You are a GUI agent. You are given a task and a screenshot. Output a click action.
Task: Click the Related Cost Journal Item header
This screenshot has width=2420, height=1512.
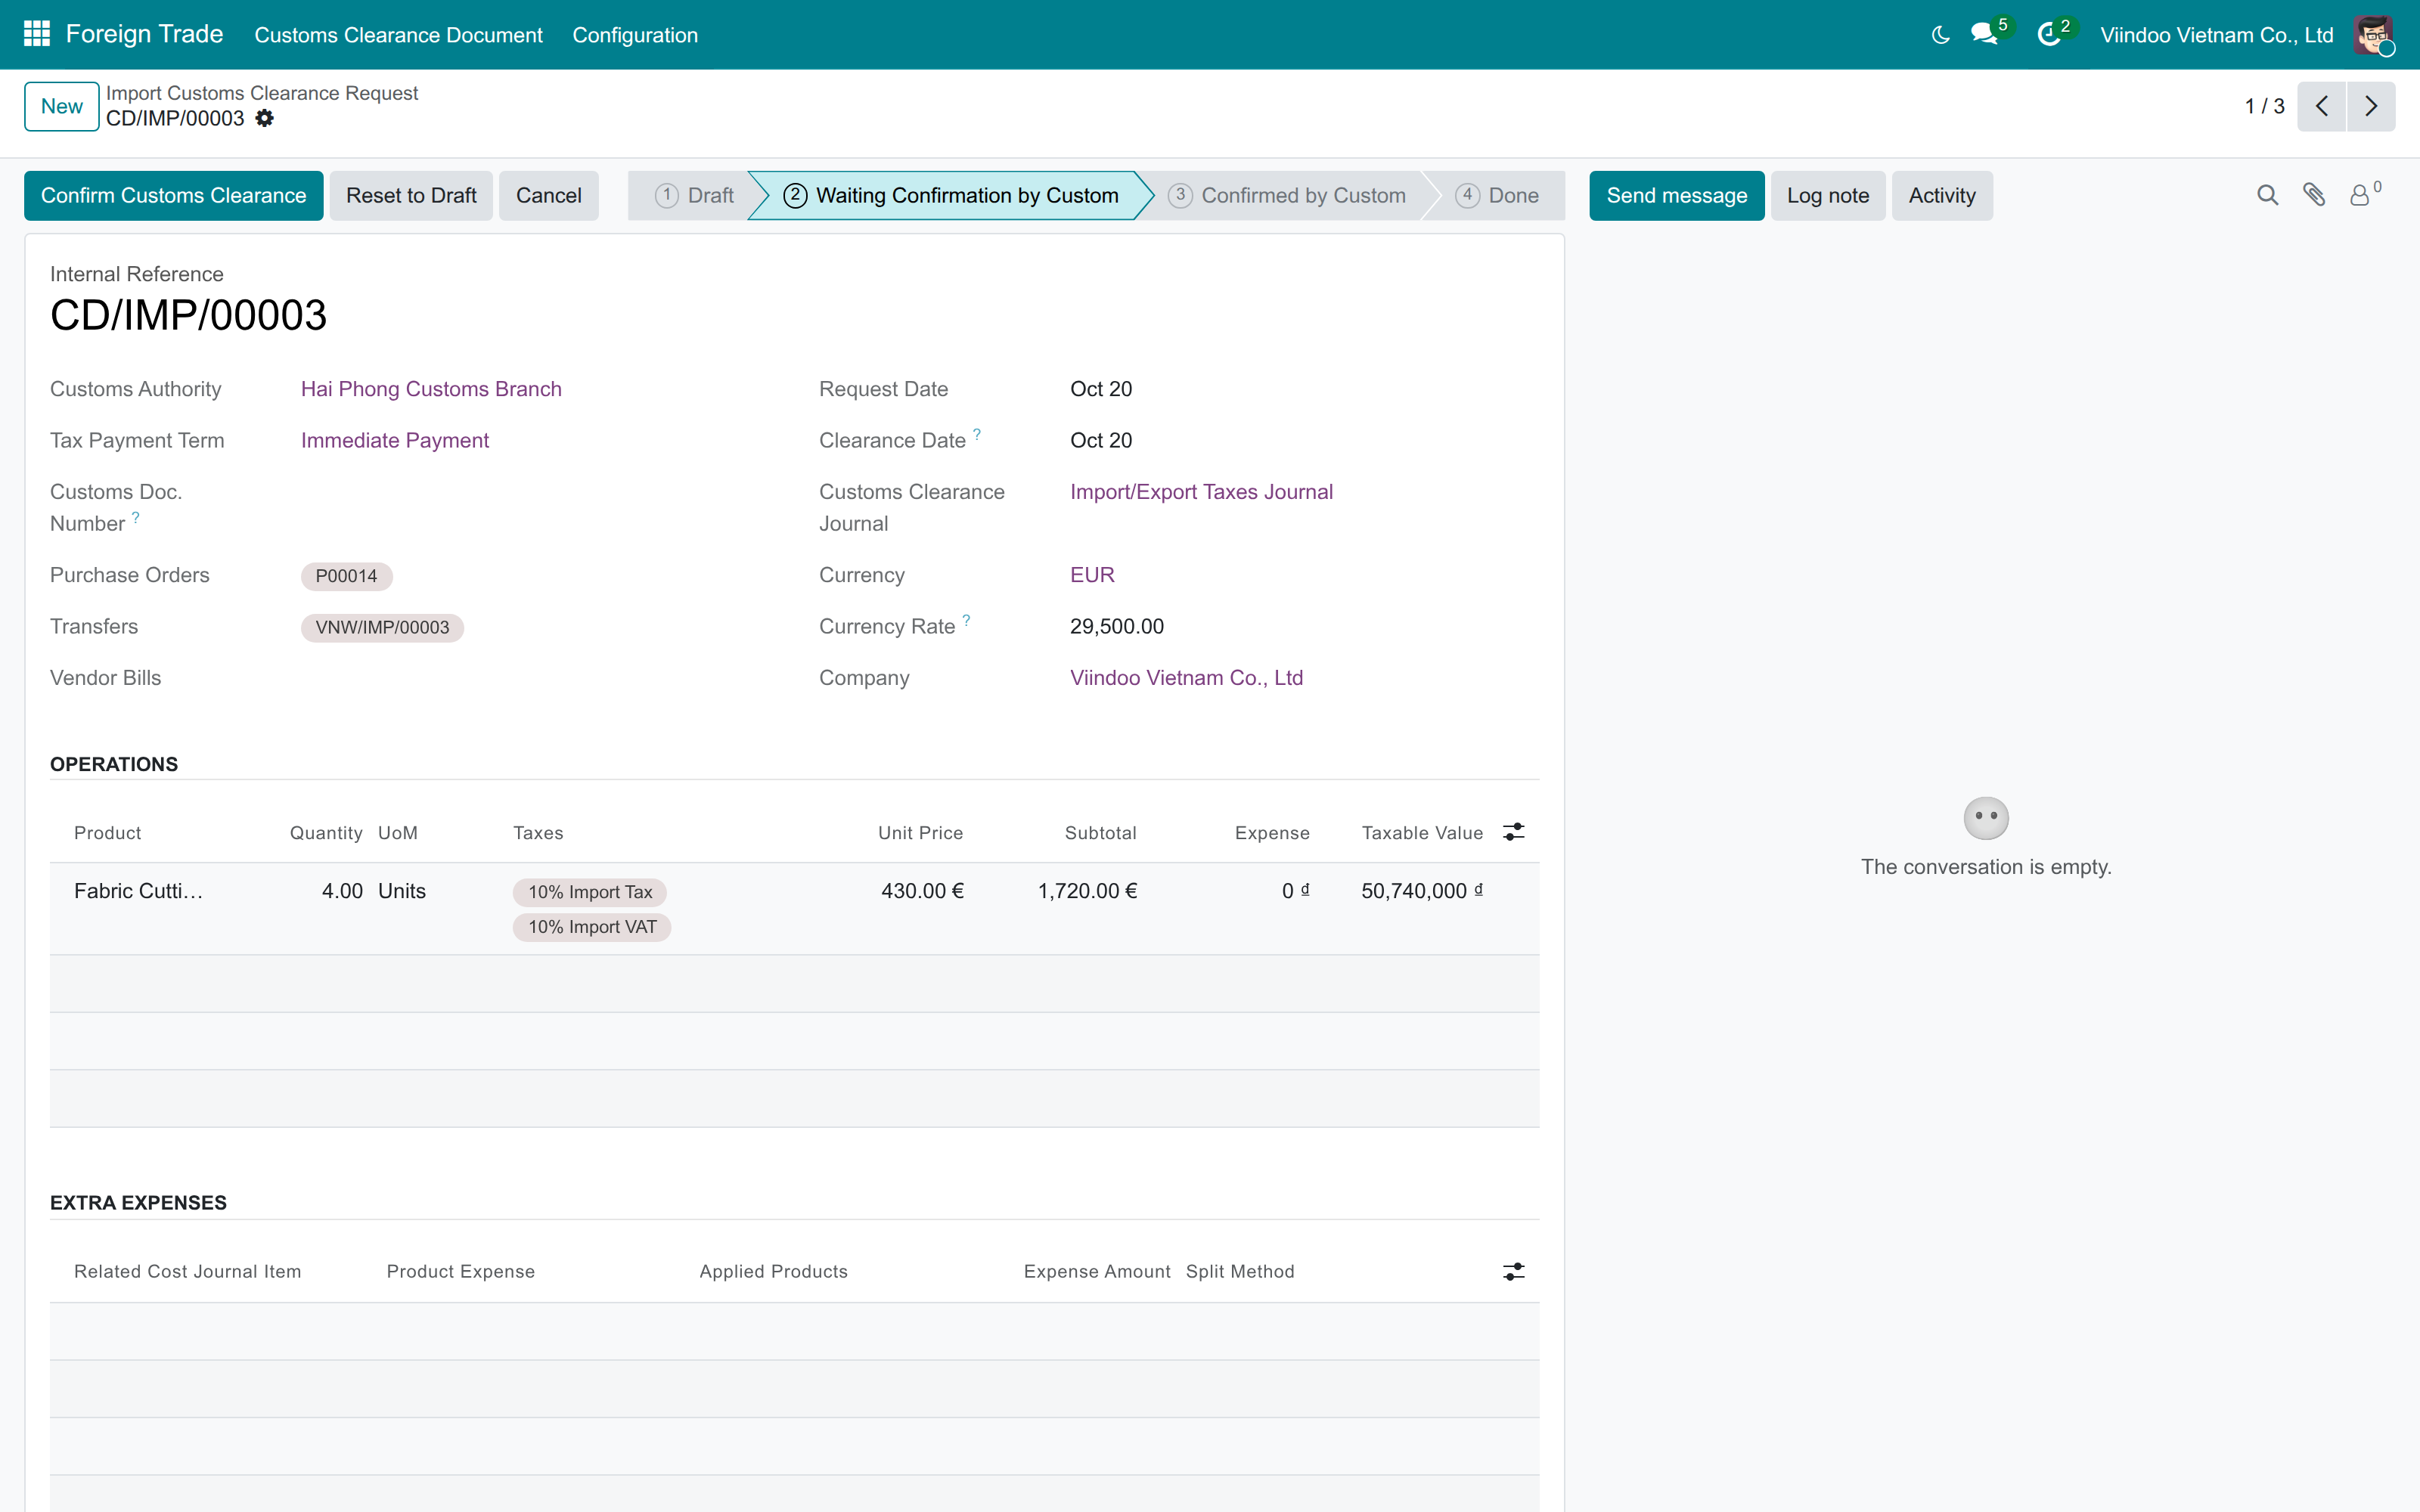[x=187, y=1272]
